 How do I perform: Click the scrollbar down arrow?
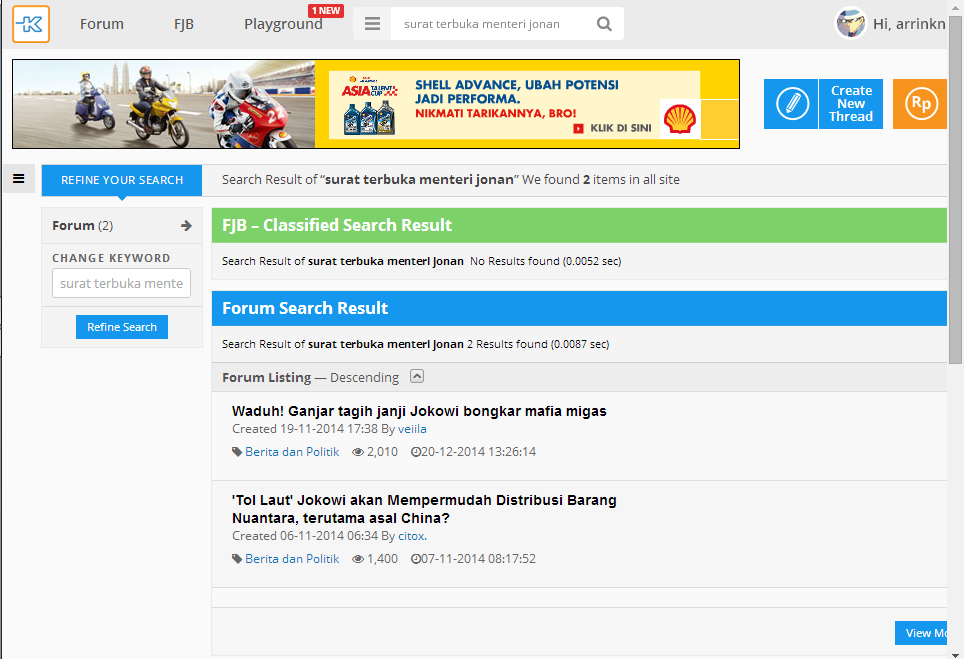point(955,653)
